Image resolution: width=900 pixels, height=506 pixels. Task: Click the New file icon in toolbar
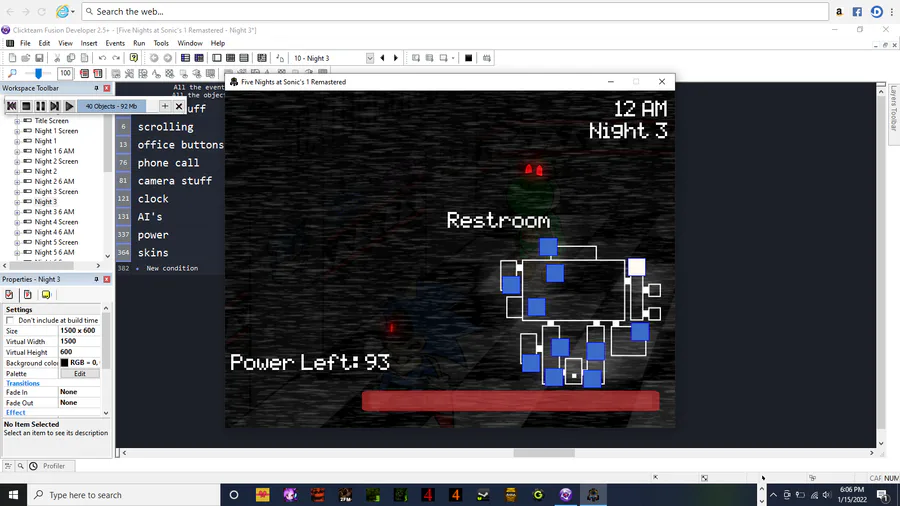click(x=12, y=58)
